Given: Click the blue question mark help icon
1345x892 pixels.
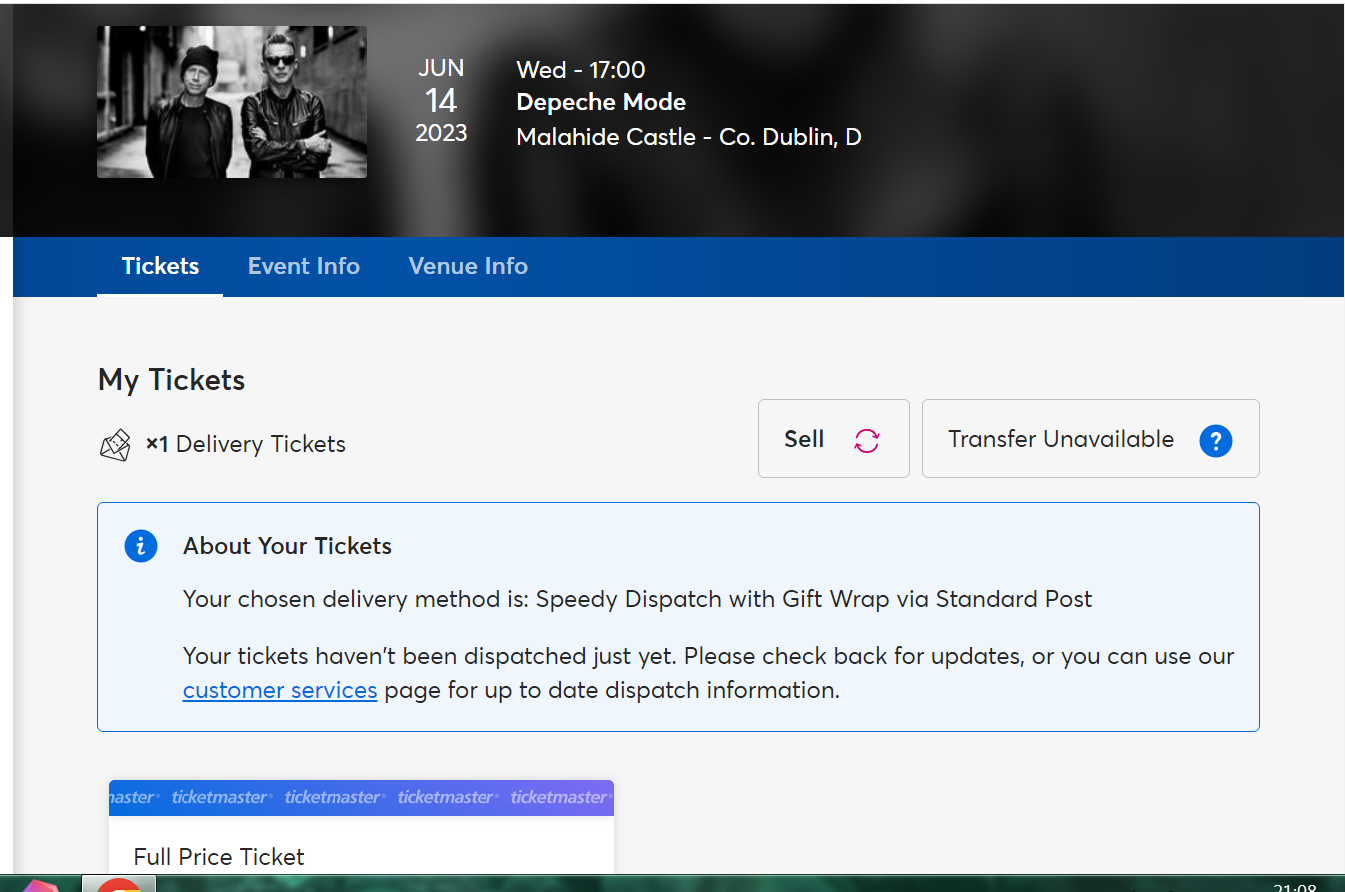Looking at the screenshot, I should click(1215, 440).
